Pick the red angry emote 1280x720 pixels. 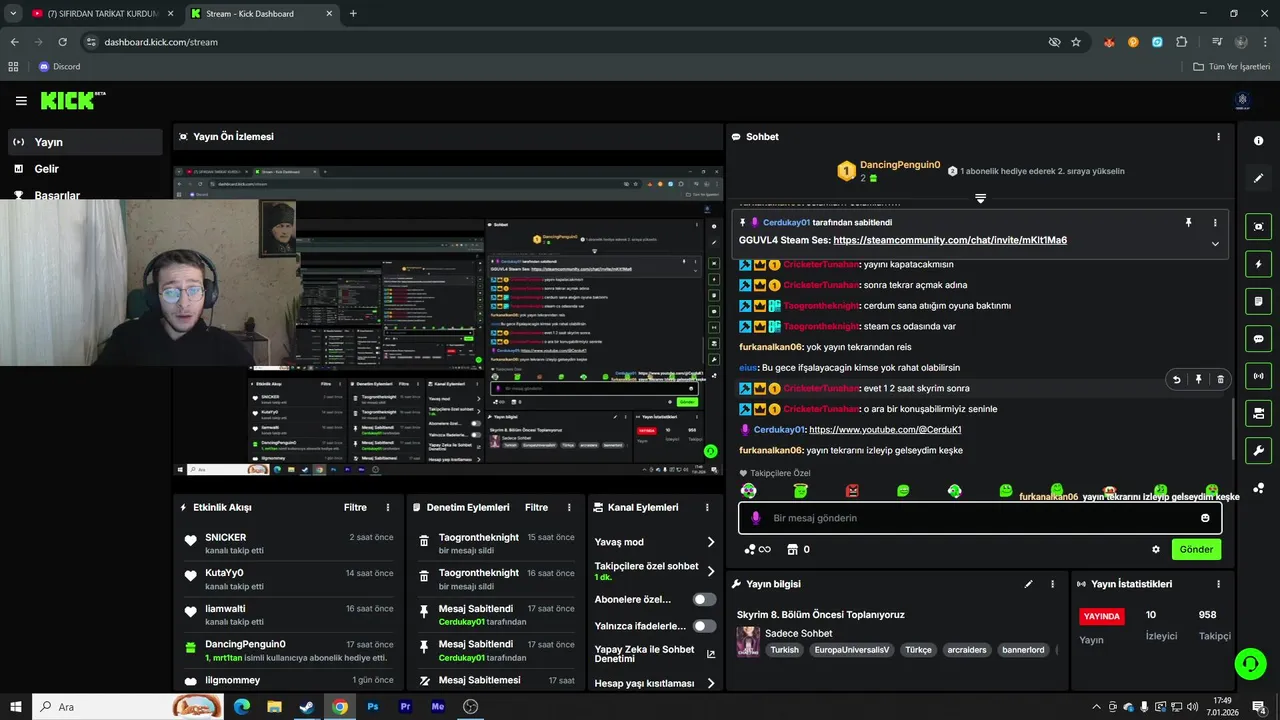pos(852,490)
